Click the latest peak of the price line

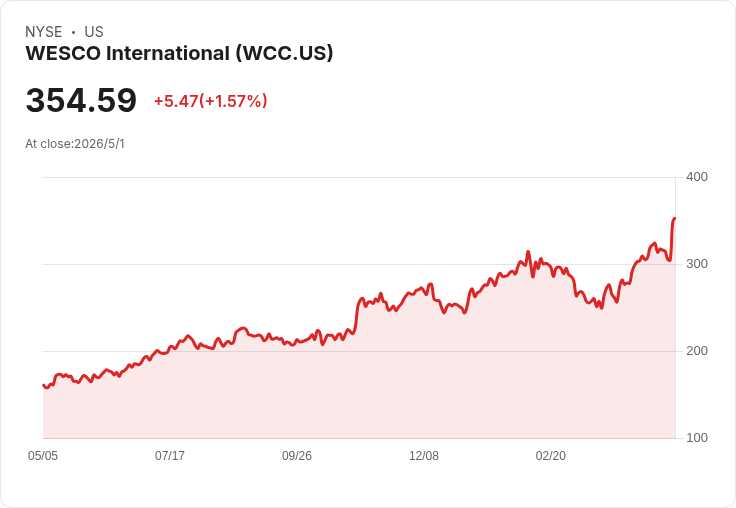coord(675,218)
